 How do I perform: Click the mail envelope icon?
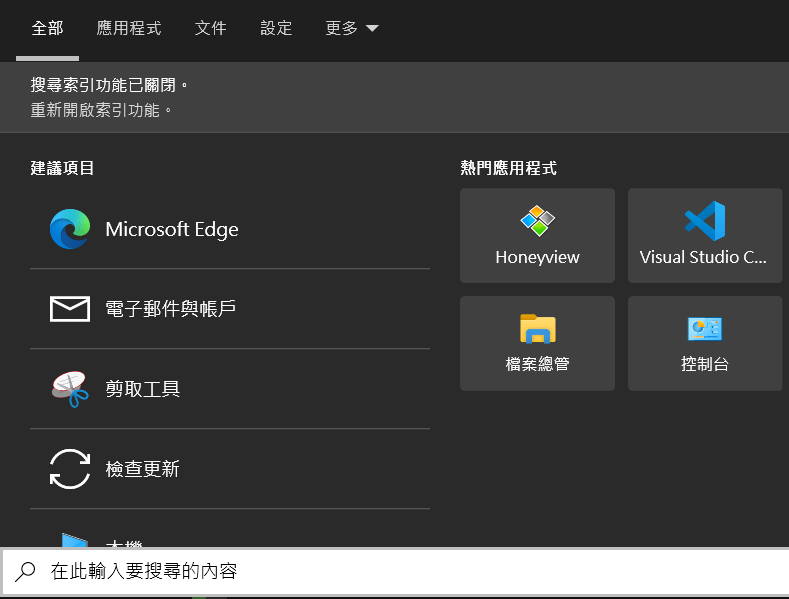tap(70, 309)
